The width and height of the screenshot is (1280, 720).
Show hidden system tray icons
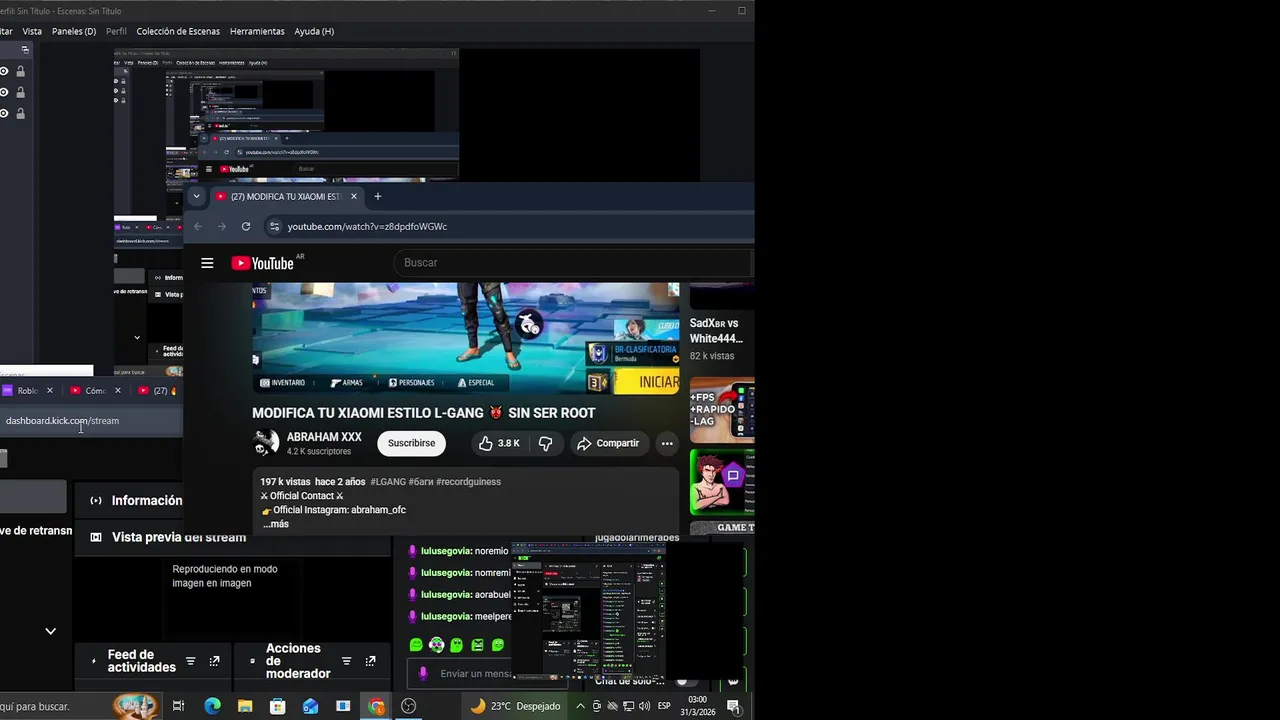pyautogui.click(x=580, y=706)
